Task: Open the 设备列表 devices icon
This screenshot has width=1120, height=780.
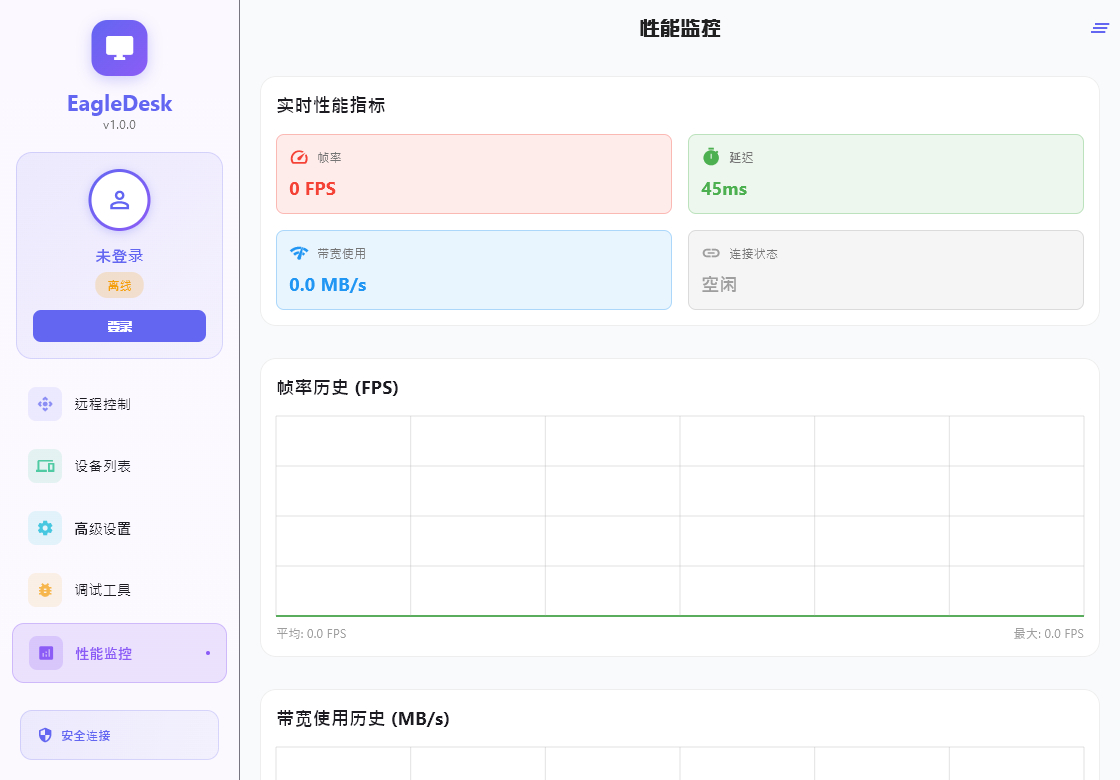Action: click(x=44, y=466)
